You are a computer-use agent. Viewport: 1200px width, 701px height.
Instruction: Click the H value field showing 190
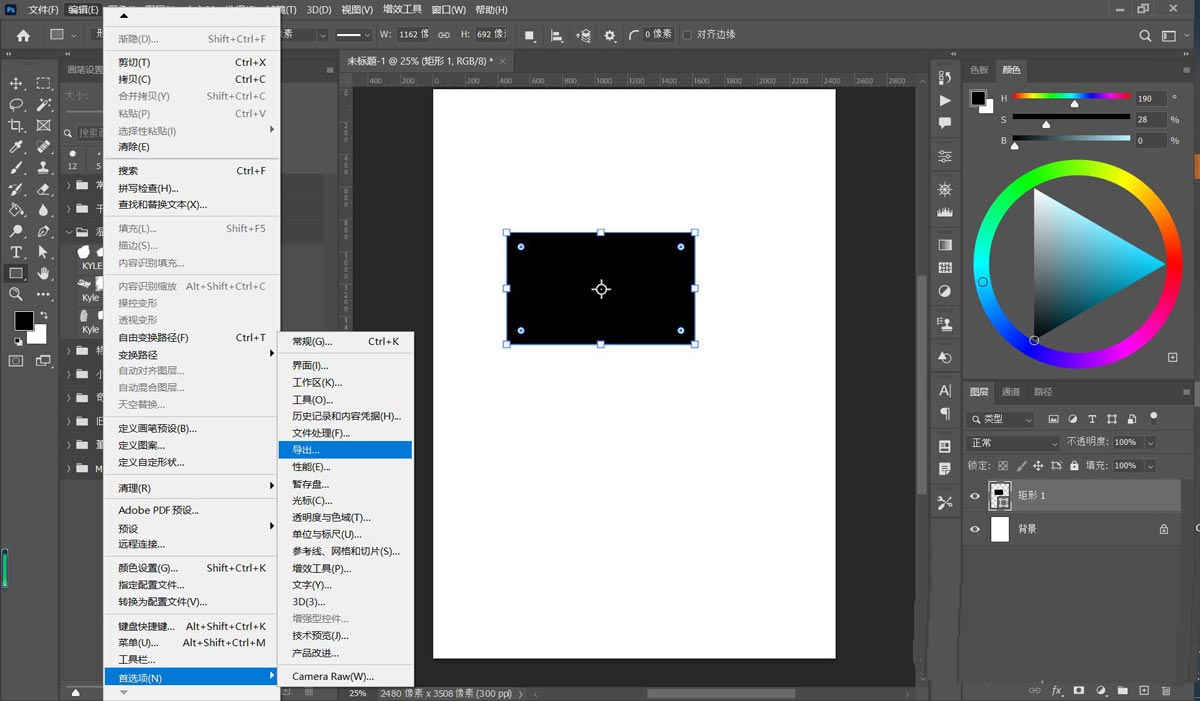pos(1150,98)
